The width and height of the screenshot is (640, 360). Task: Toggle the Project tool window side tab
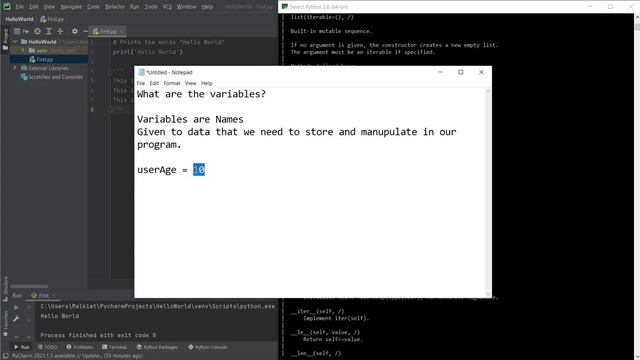5,40
